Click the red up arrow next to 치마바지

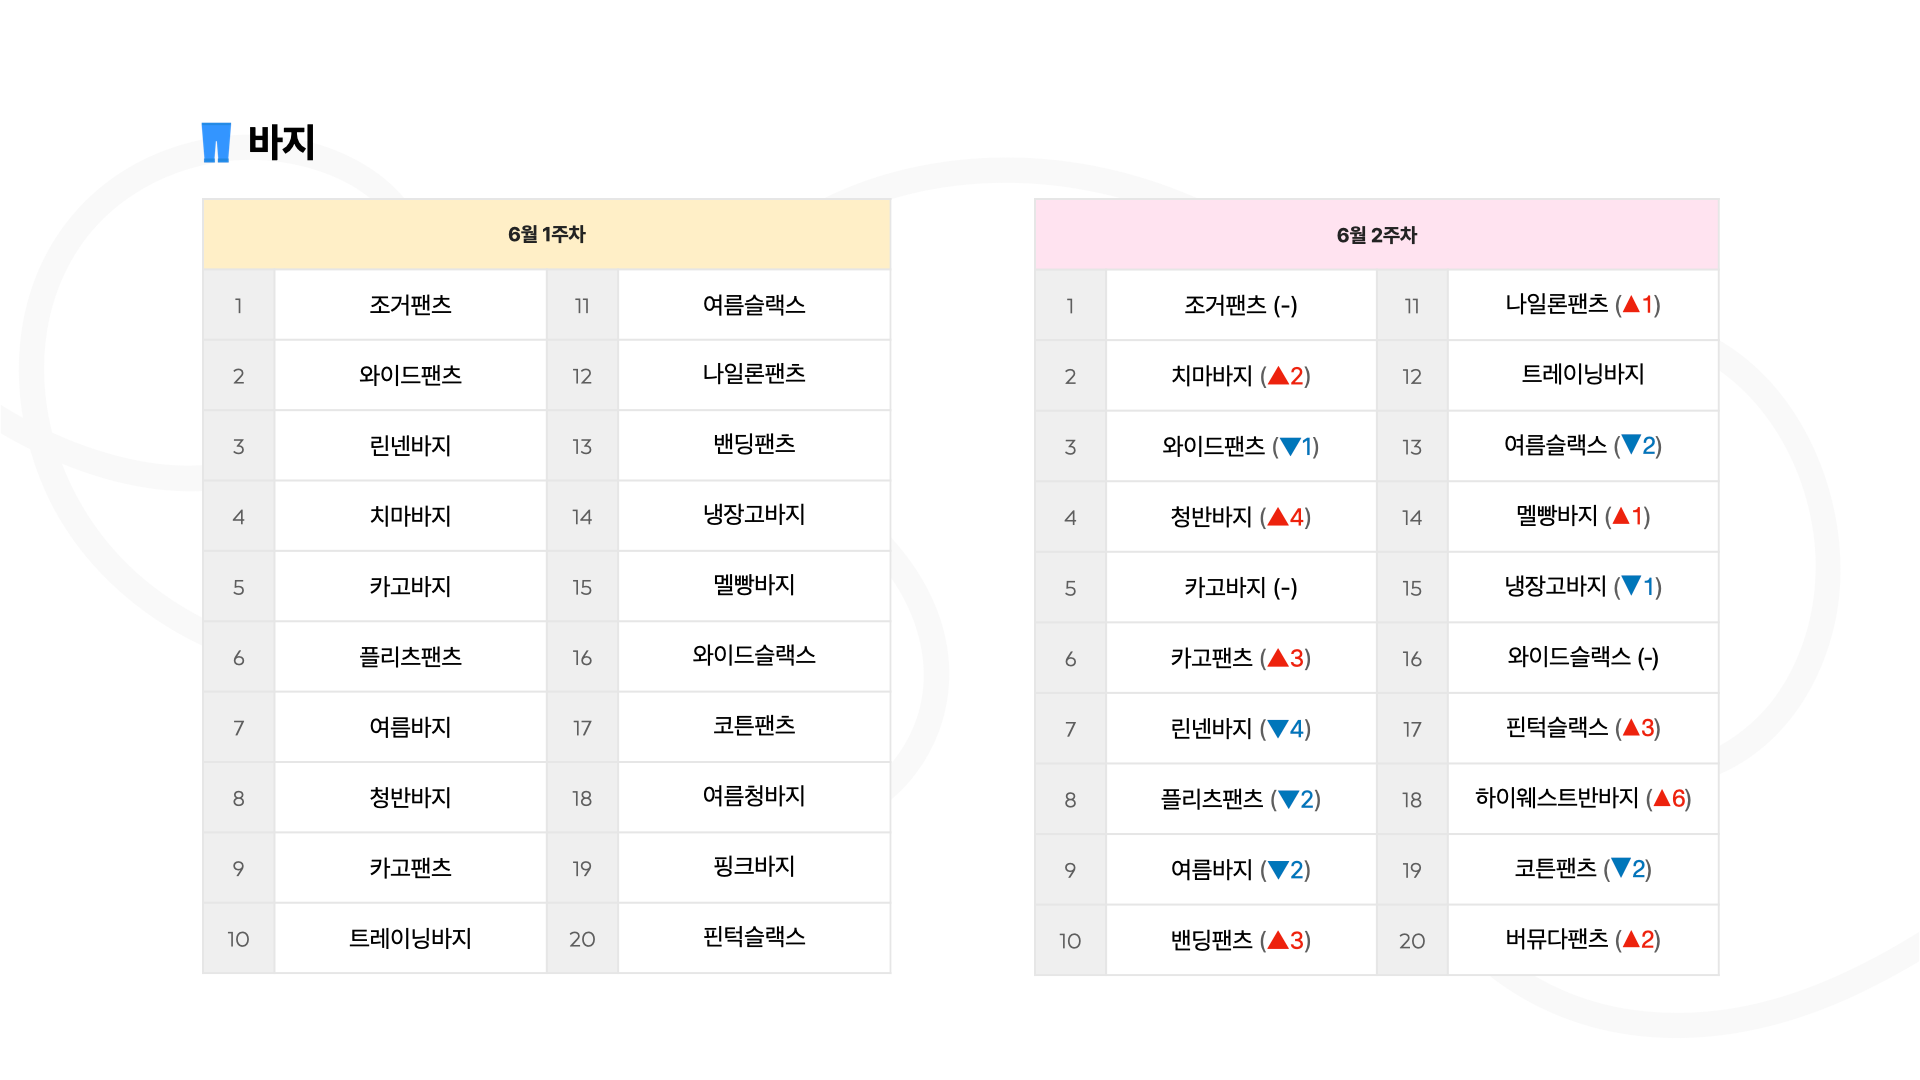pyautogui.click(x=1278, y=376)
